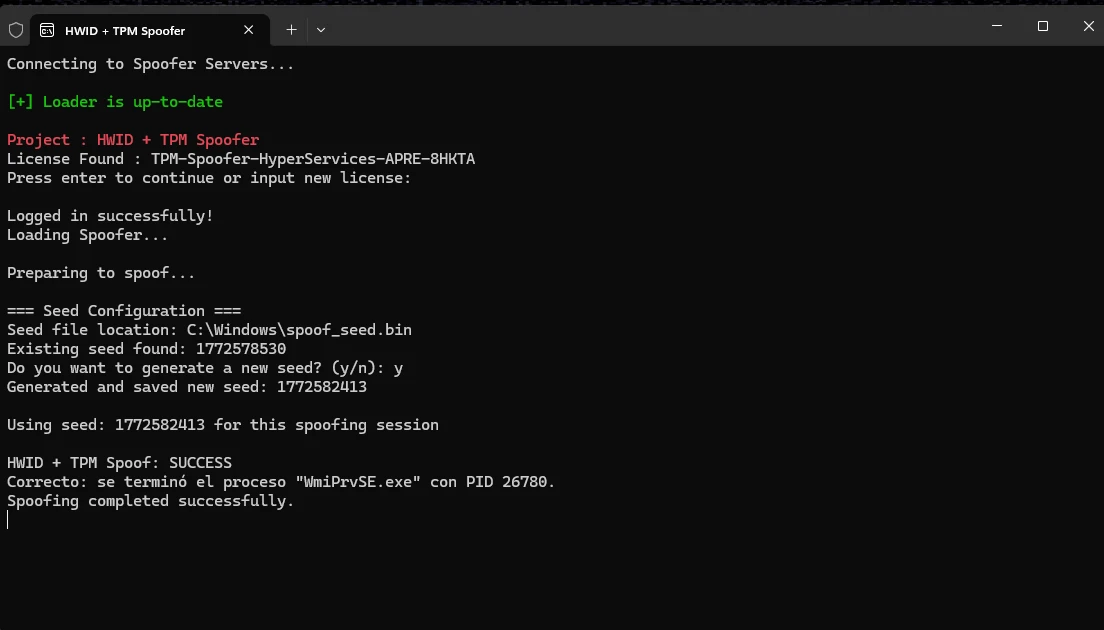Click the 'License Found' line text
The image size is (1104, 630).
tap(240, 159)
